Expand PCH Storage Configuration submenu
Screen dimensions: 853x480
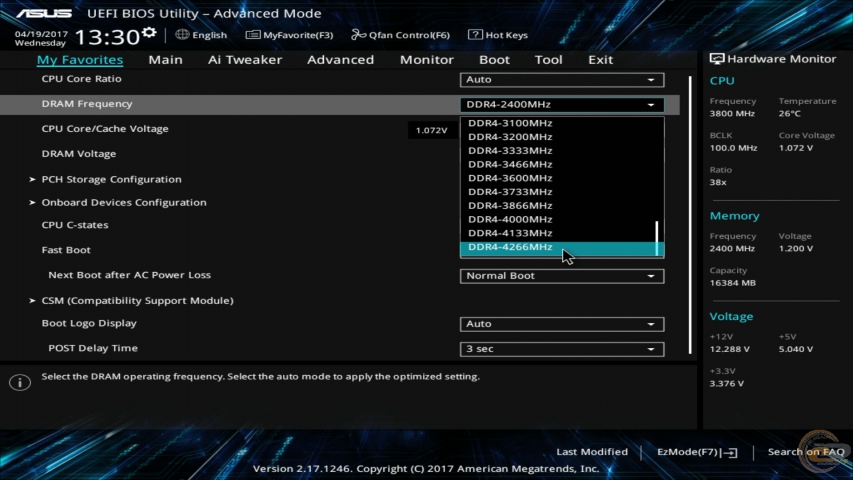[112, 179]
